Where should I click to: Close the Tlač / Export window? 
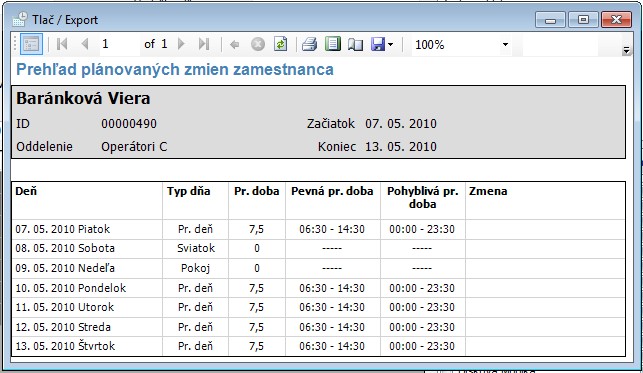(616, 20)
